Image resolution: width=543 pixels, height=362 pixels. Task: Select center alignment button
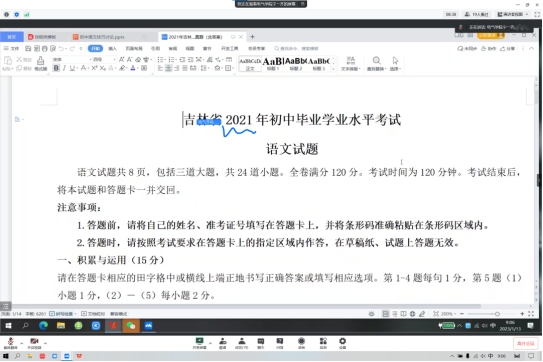point(168,68)
